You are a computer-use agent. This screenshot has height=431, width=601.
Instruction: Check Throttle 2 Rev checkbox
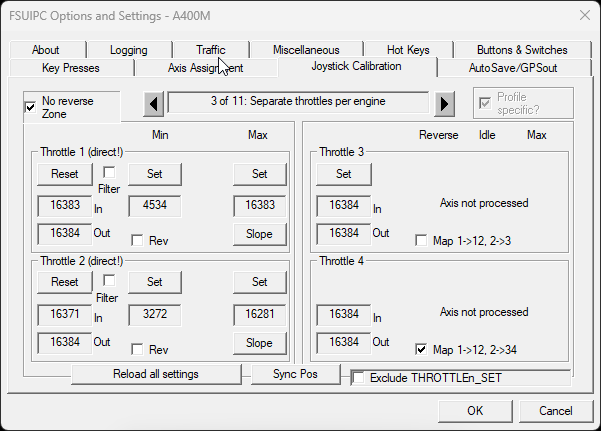(137, 349)
